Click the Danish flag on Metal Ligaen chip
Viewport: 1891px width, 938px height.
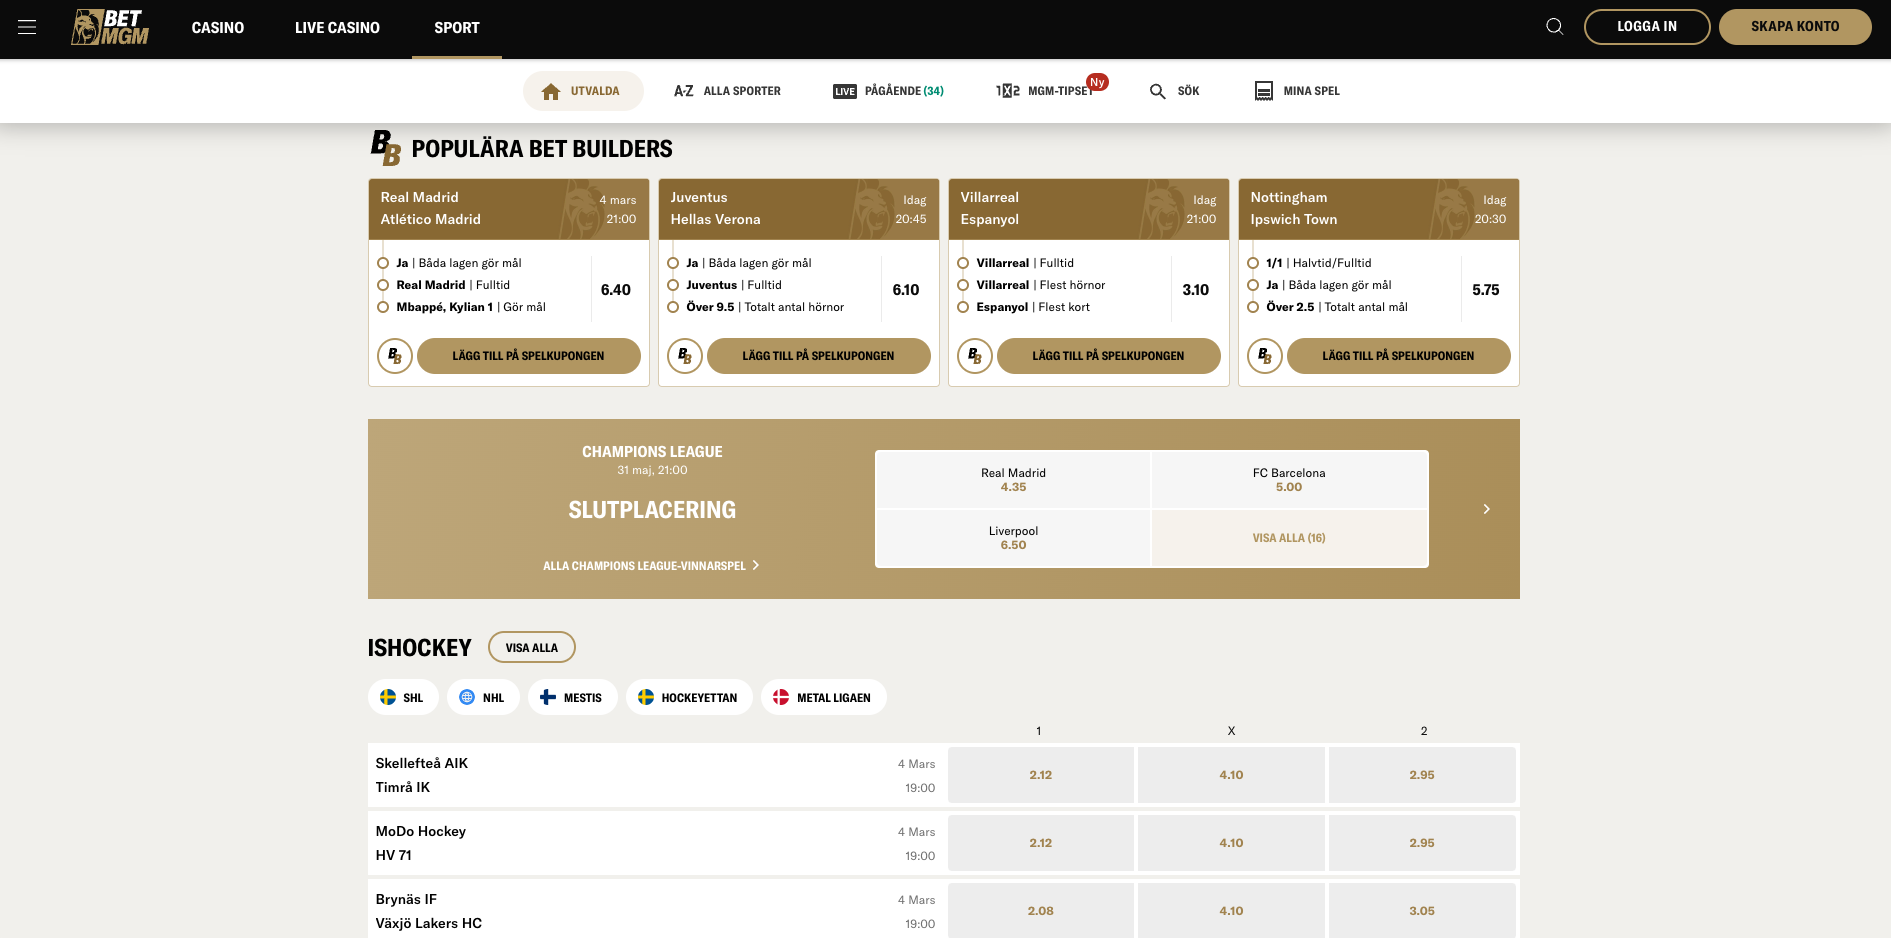point(781,697)
